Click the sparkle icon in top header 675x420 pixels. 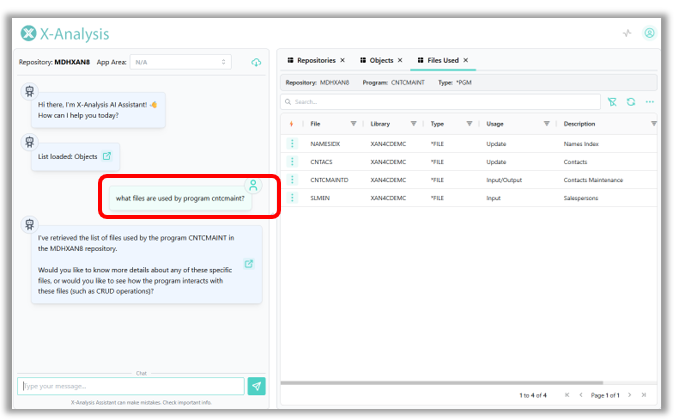pos(627,33)
